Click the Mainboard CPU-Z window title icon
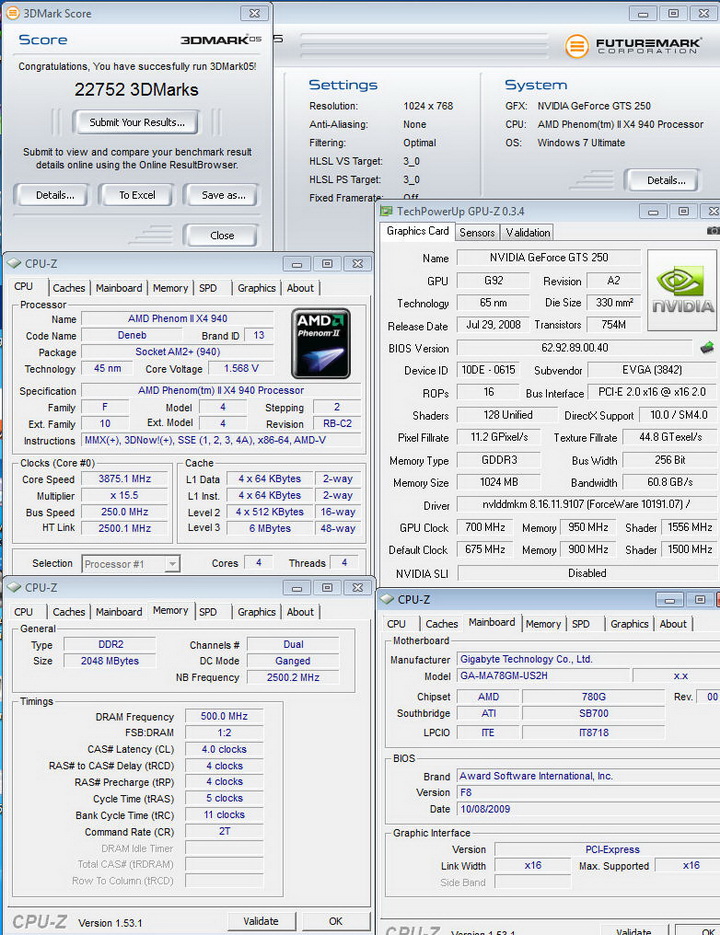Screen dimensions: 720x935 (387, 599)
